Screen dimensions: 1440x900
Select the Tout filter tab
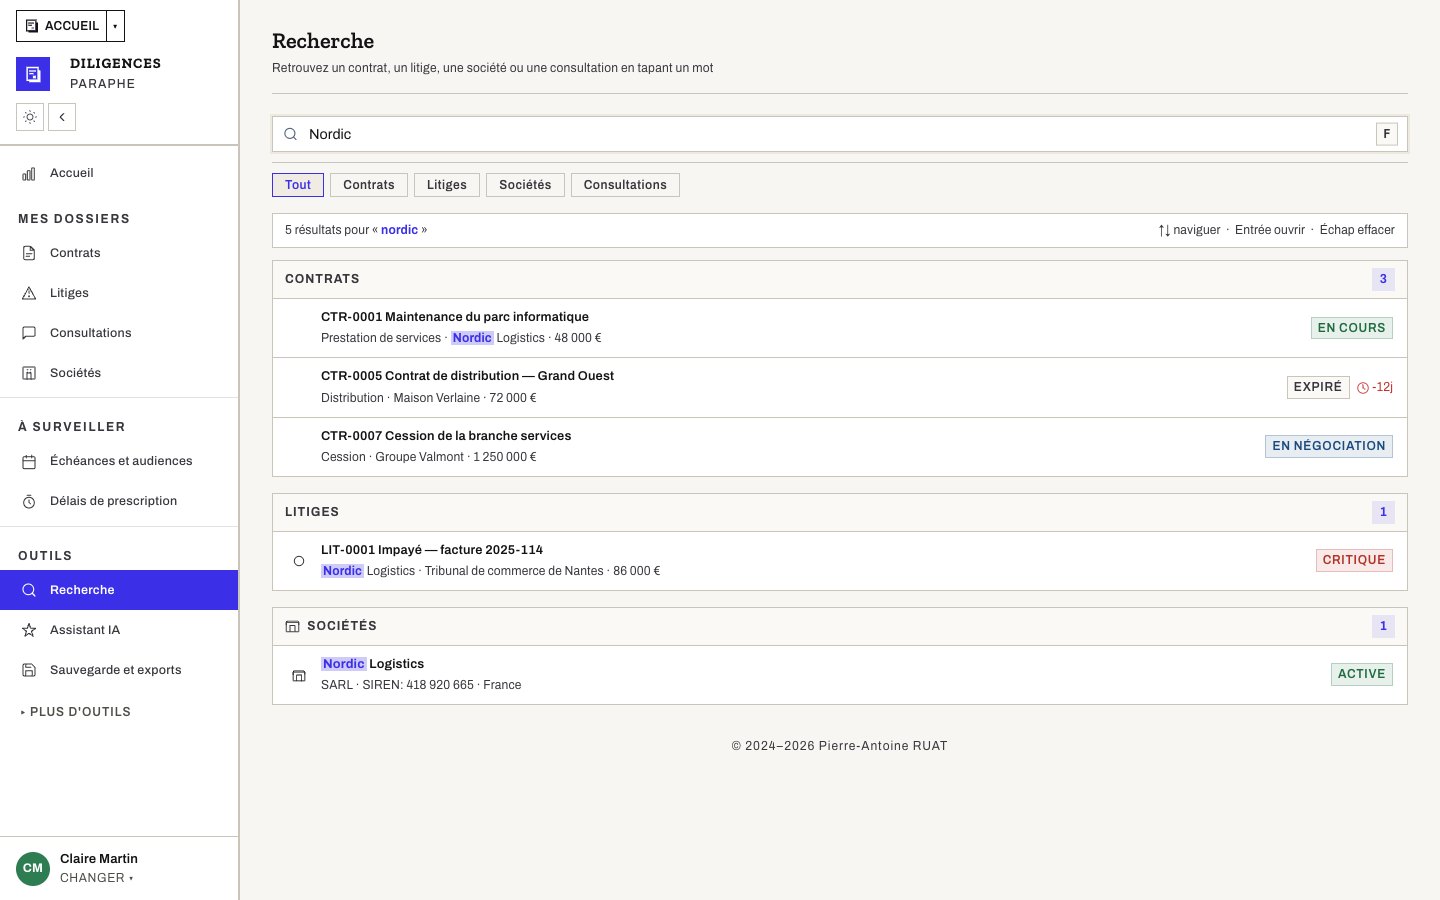298,185
